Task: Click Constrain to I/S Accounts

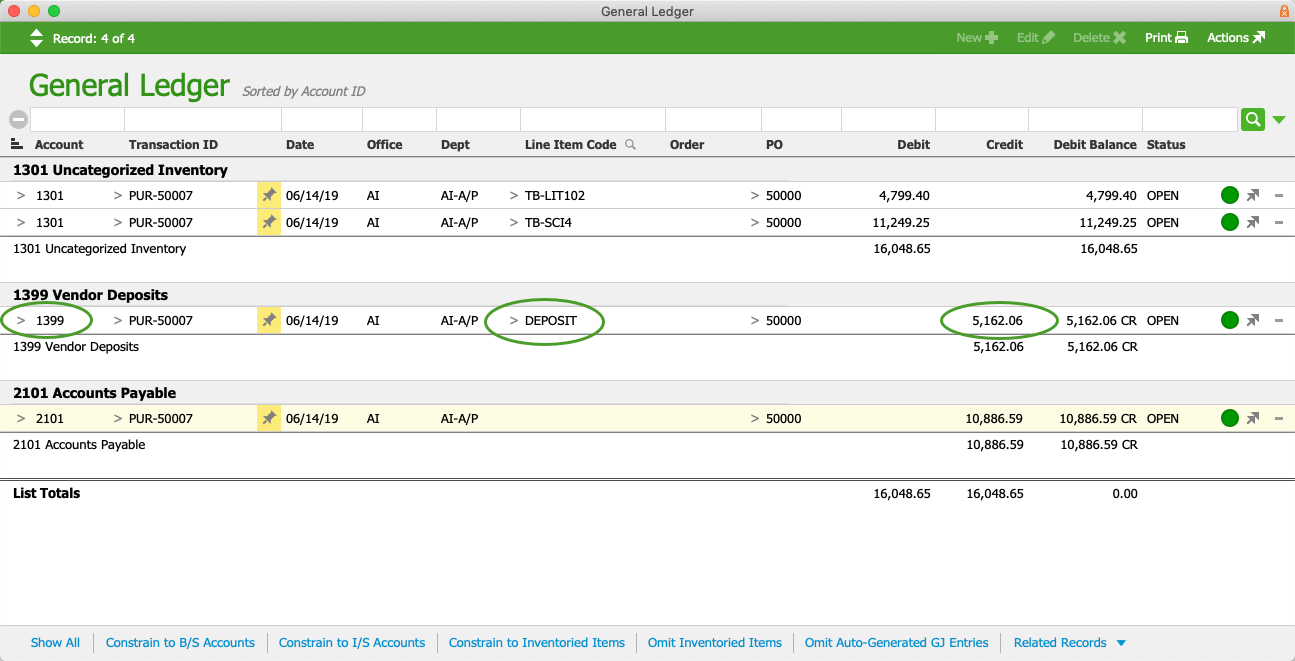Action: 352,643
